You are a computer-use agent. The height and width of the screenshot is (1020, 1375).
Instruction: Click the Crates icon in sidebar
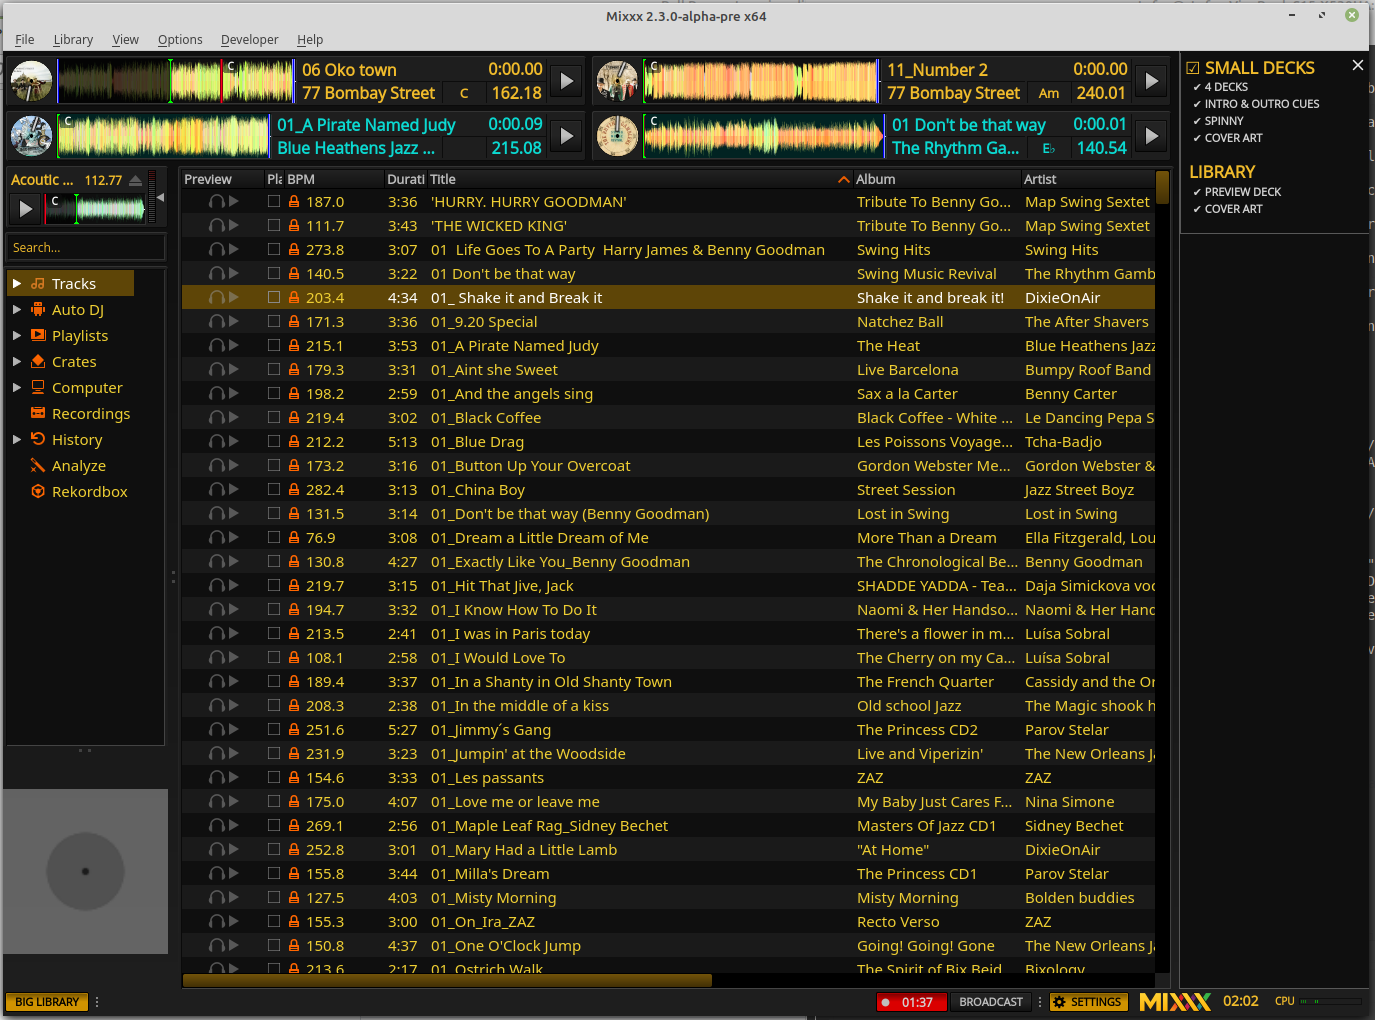(x=38, y=362)
